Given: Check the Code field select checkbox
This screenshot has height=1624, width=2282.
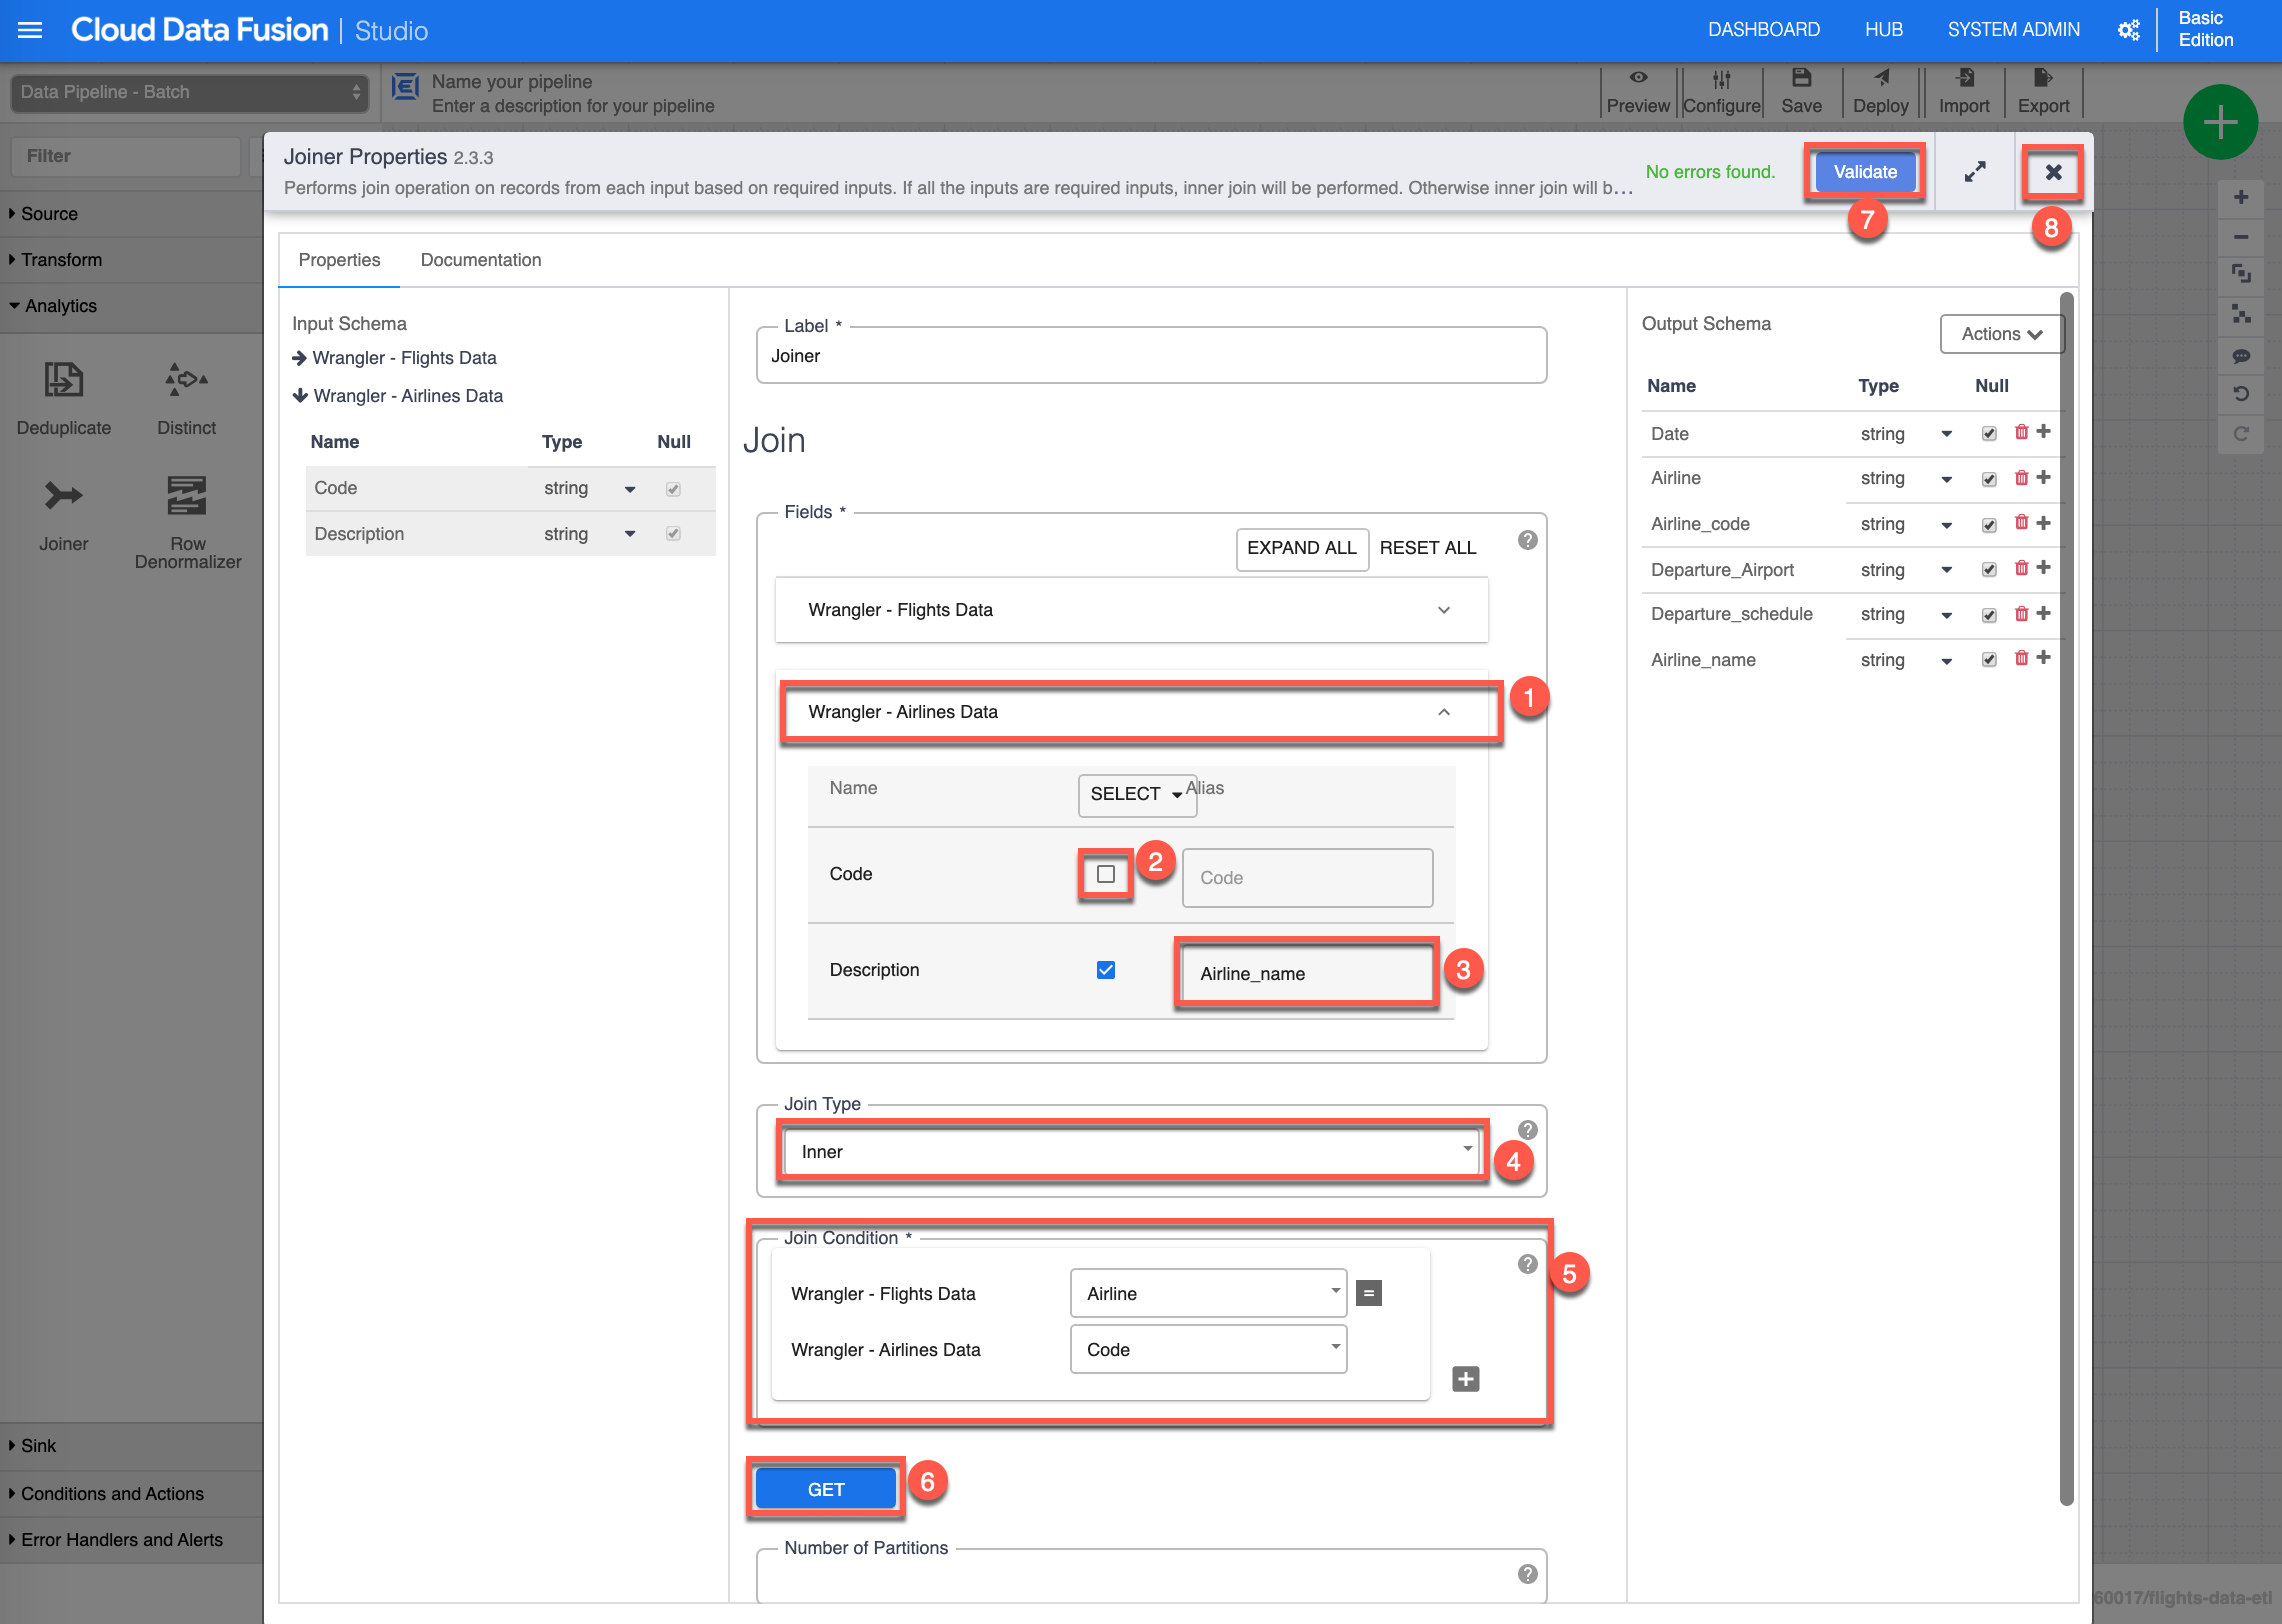Looking at the screenshot, I should 1105,874.
